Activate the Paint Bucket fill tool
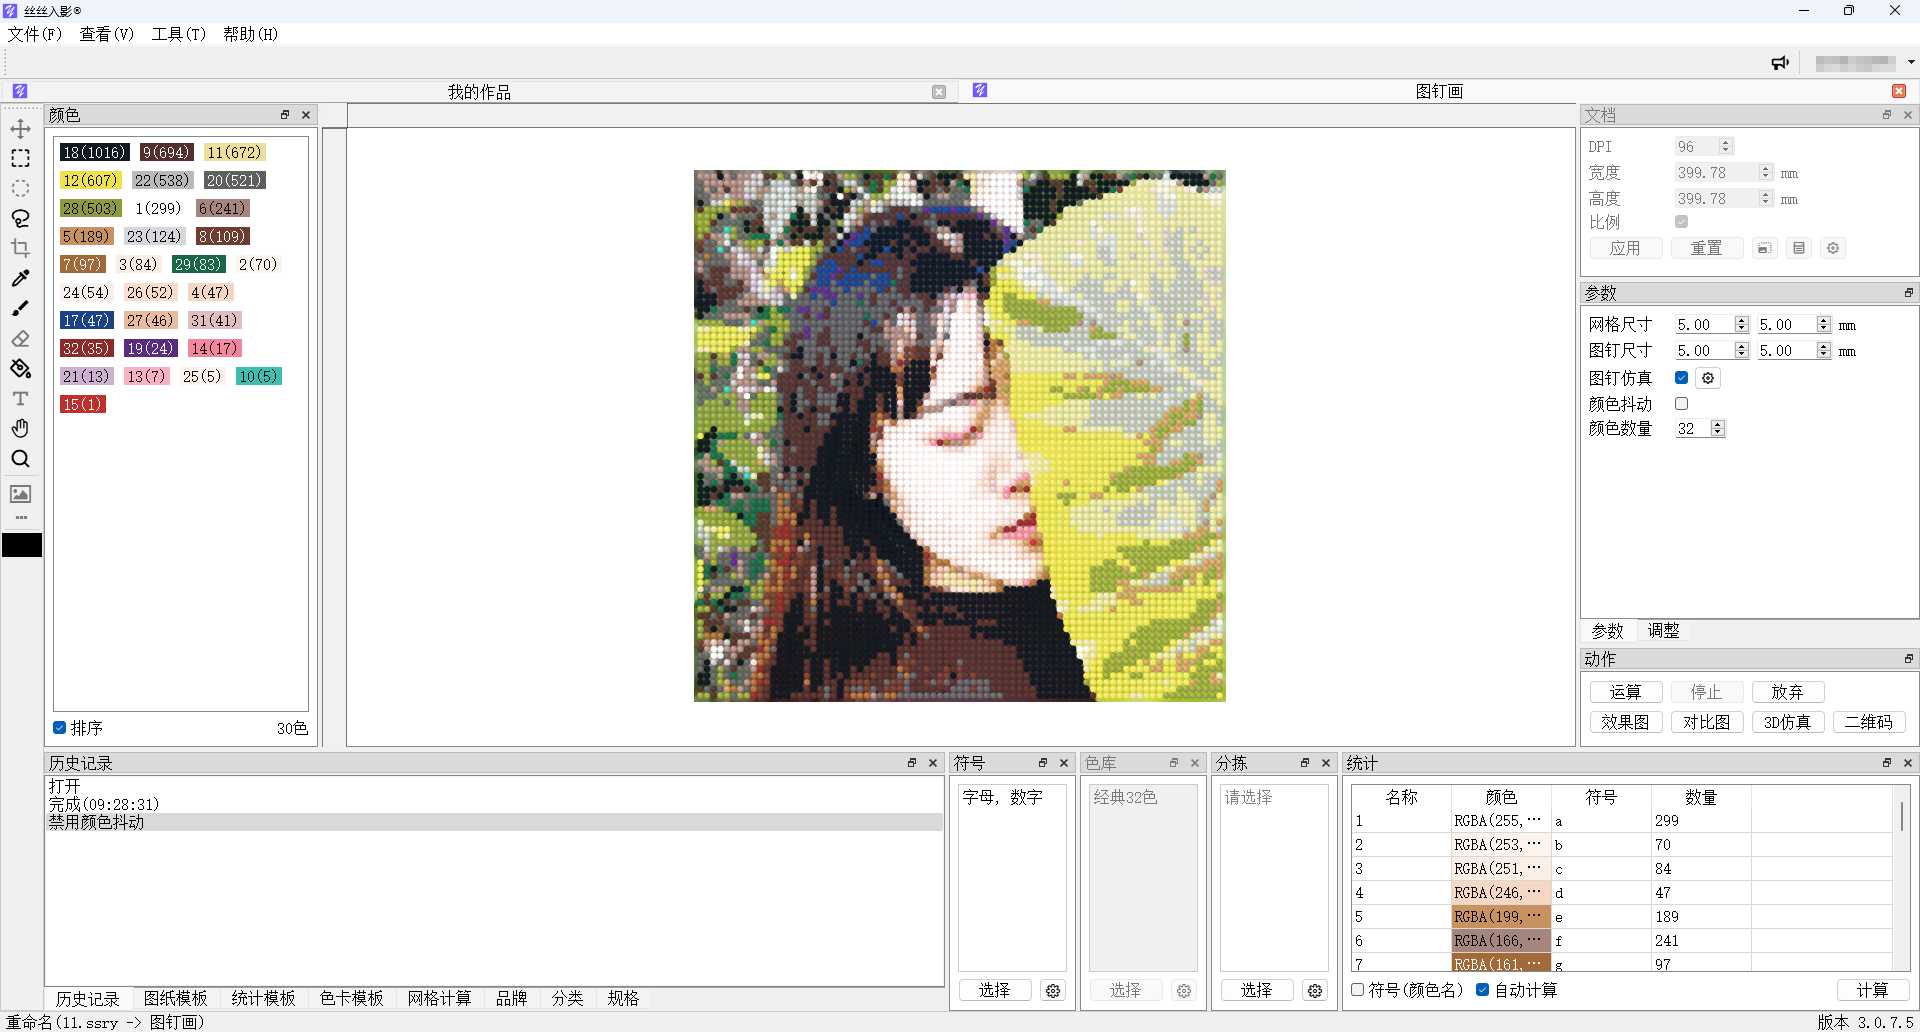The height and width of the screenshot is (1032, 1920). [20, 369]
